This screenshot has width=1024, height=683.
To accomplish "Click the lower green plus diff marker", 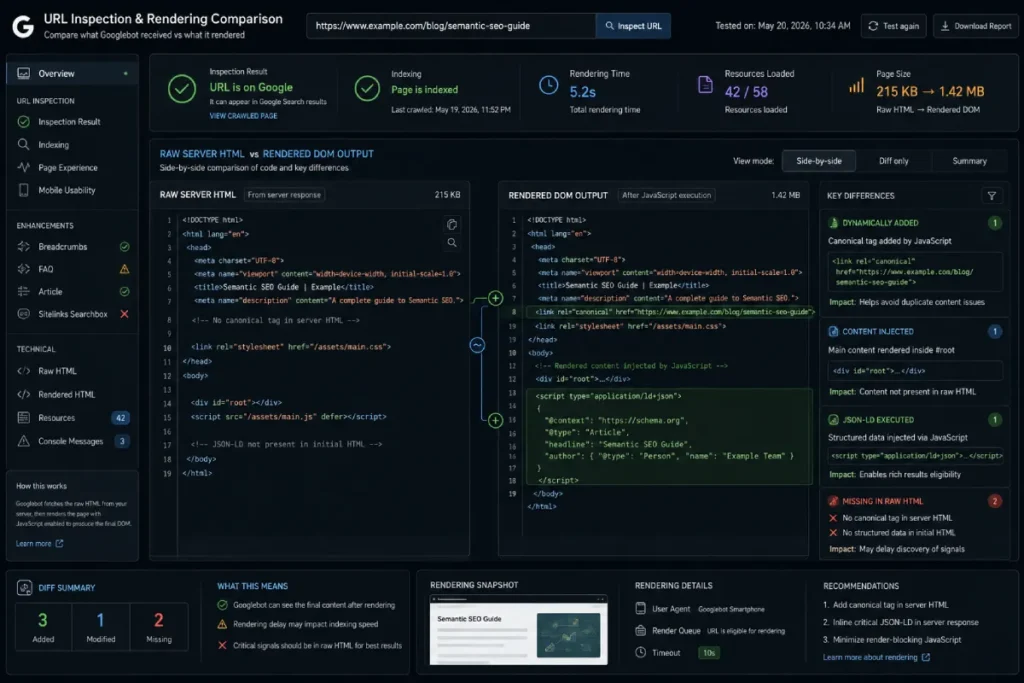I will pos(496,421).
